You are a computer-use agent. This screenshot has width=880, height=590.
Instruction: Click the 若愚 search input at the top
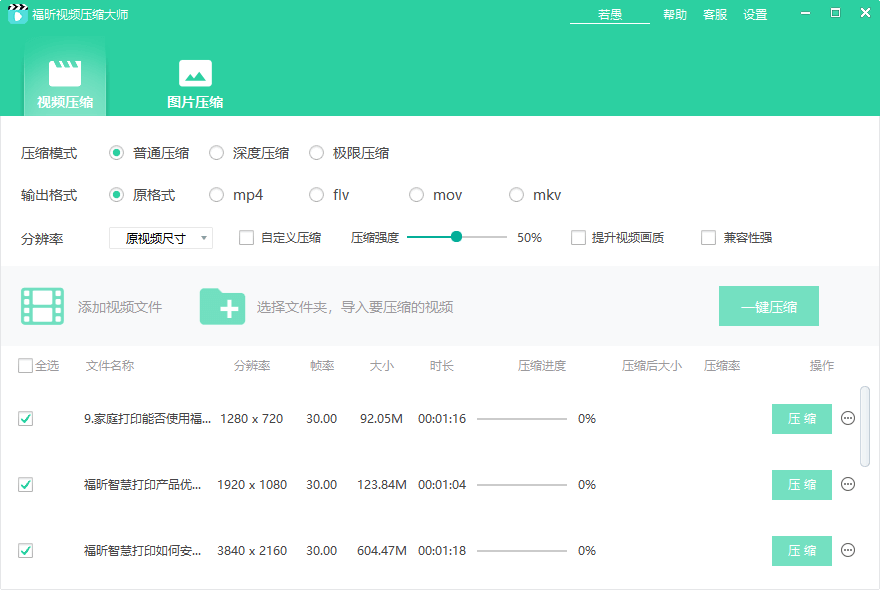point(609,15)
